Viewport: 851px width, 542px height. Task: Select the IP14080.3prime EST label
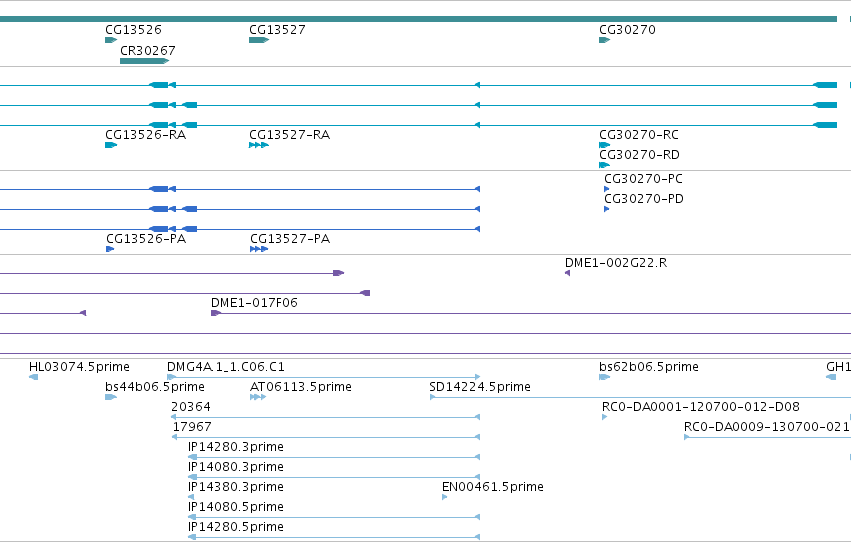pos(236,467)
